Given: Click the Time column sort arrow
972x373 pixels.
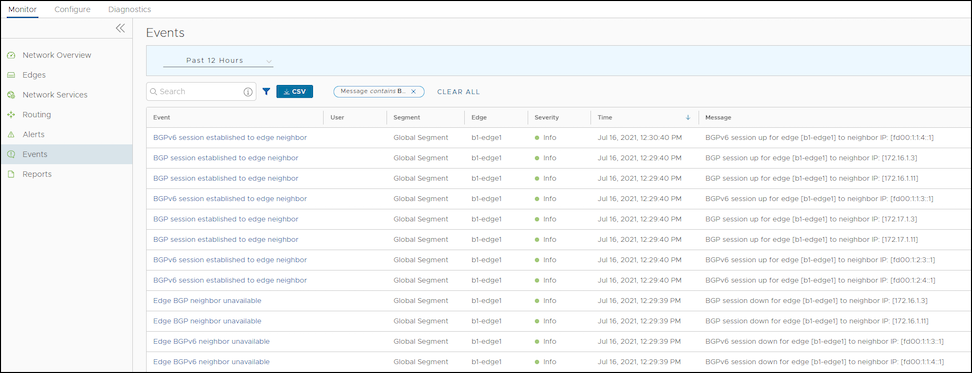Looking at the screenshot, I should click(x=688, y=117).
